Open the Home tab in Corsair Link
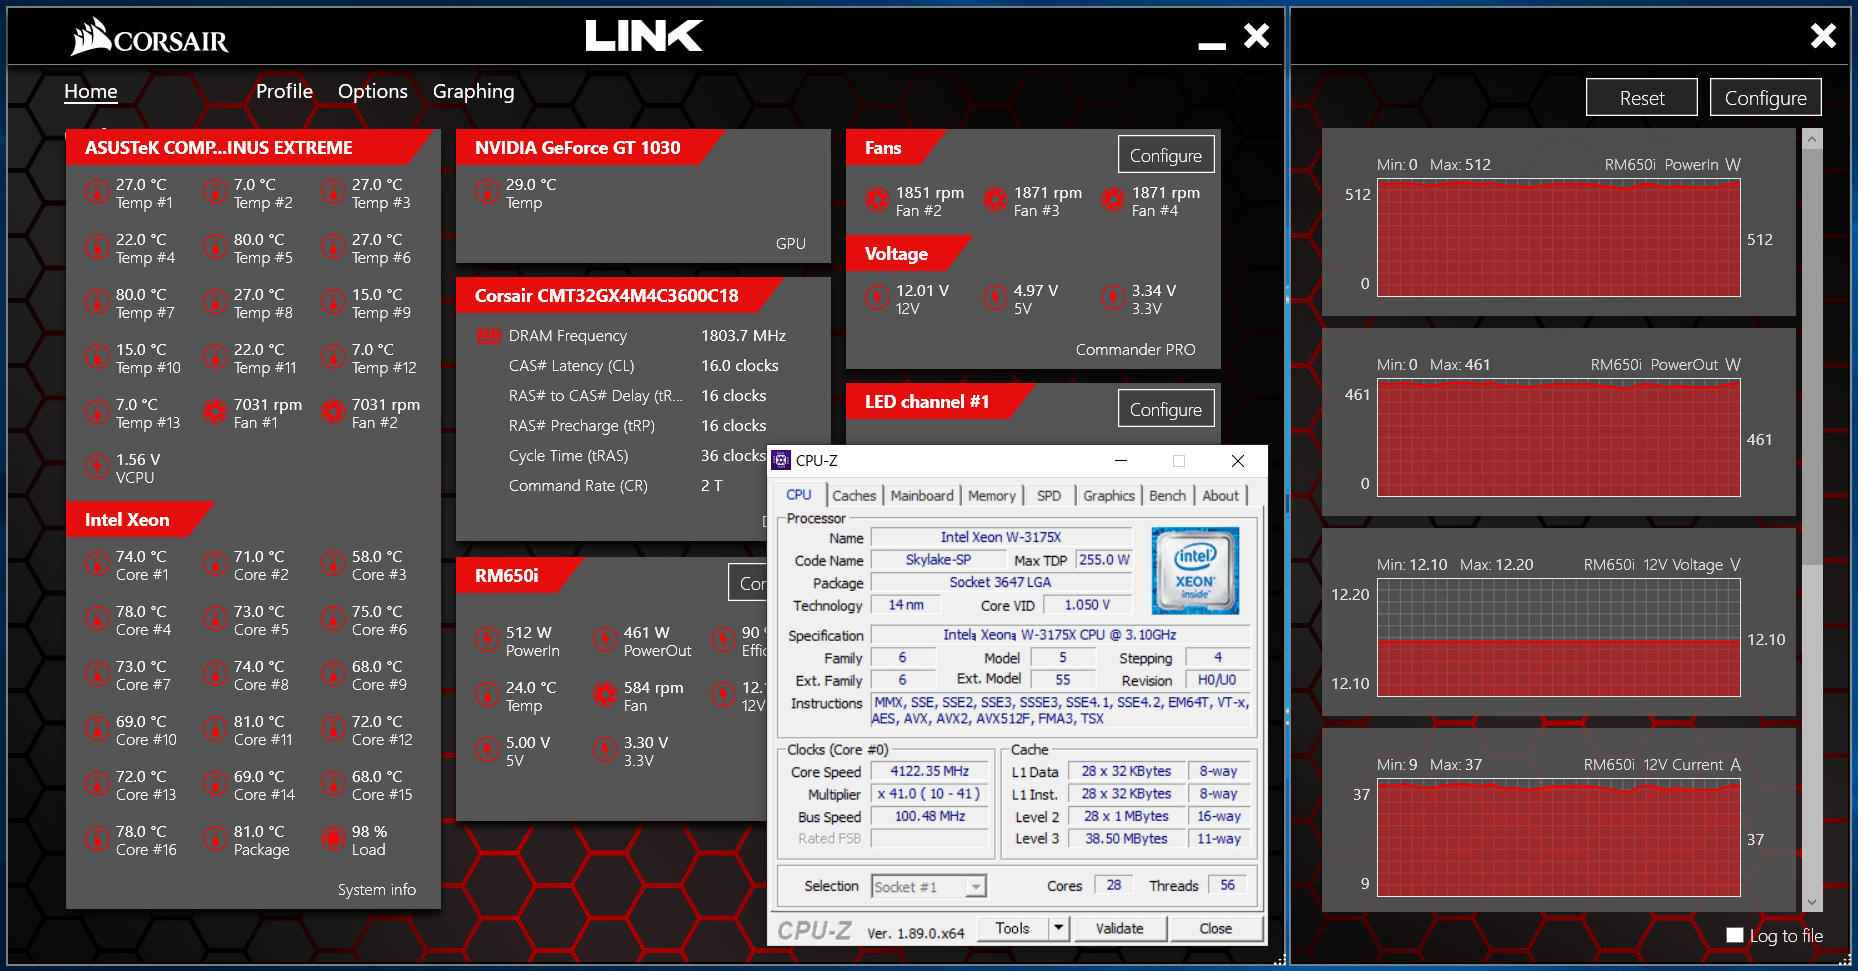Viewport: 1858px width, 971px height. tap(91, 91)
